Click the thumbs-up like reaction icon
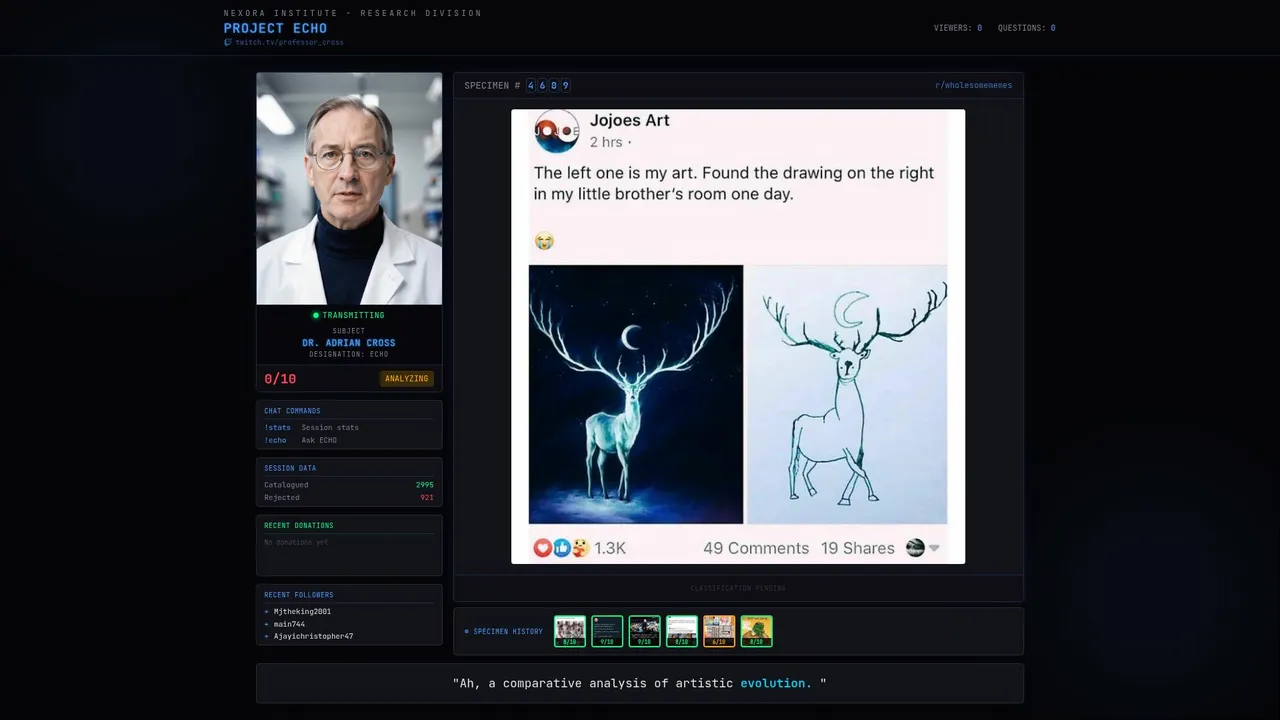This screenshot has width=1280, height=720. click(561, 548)
